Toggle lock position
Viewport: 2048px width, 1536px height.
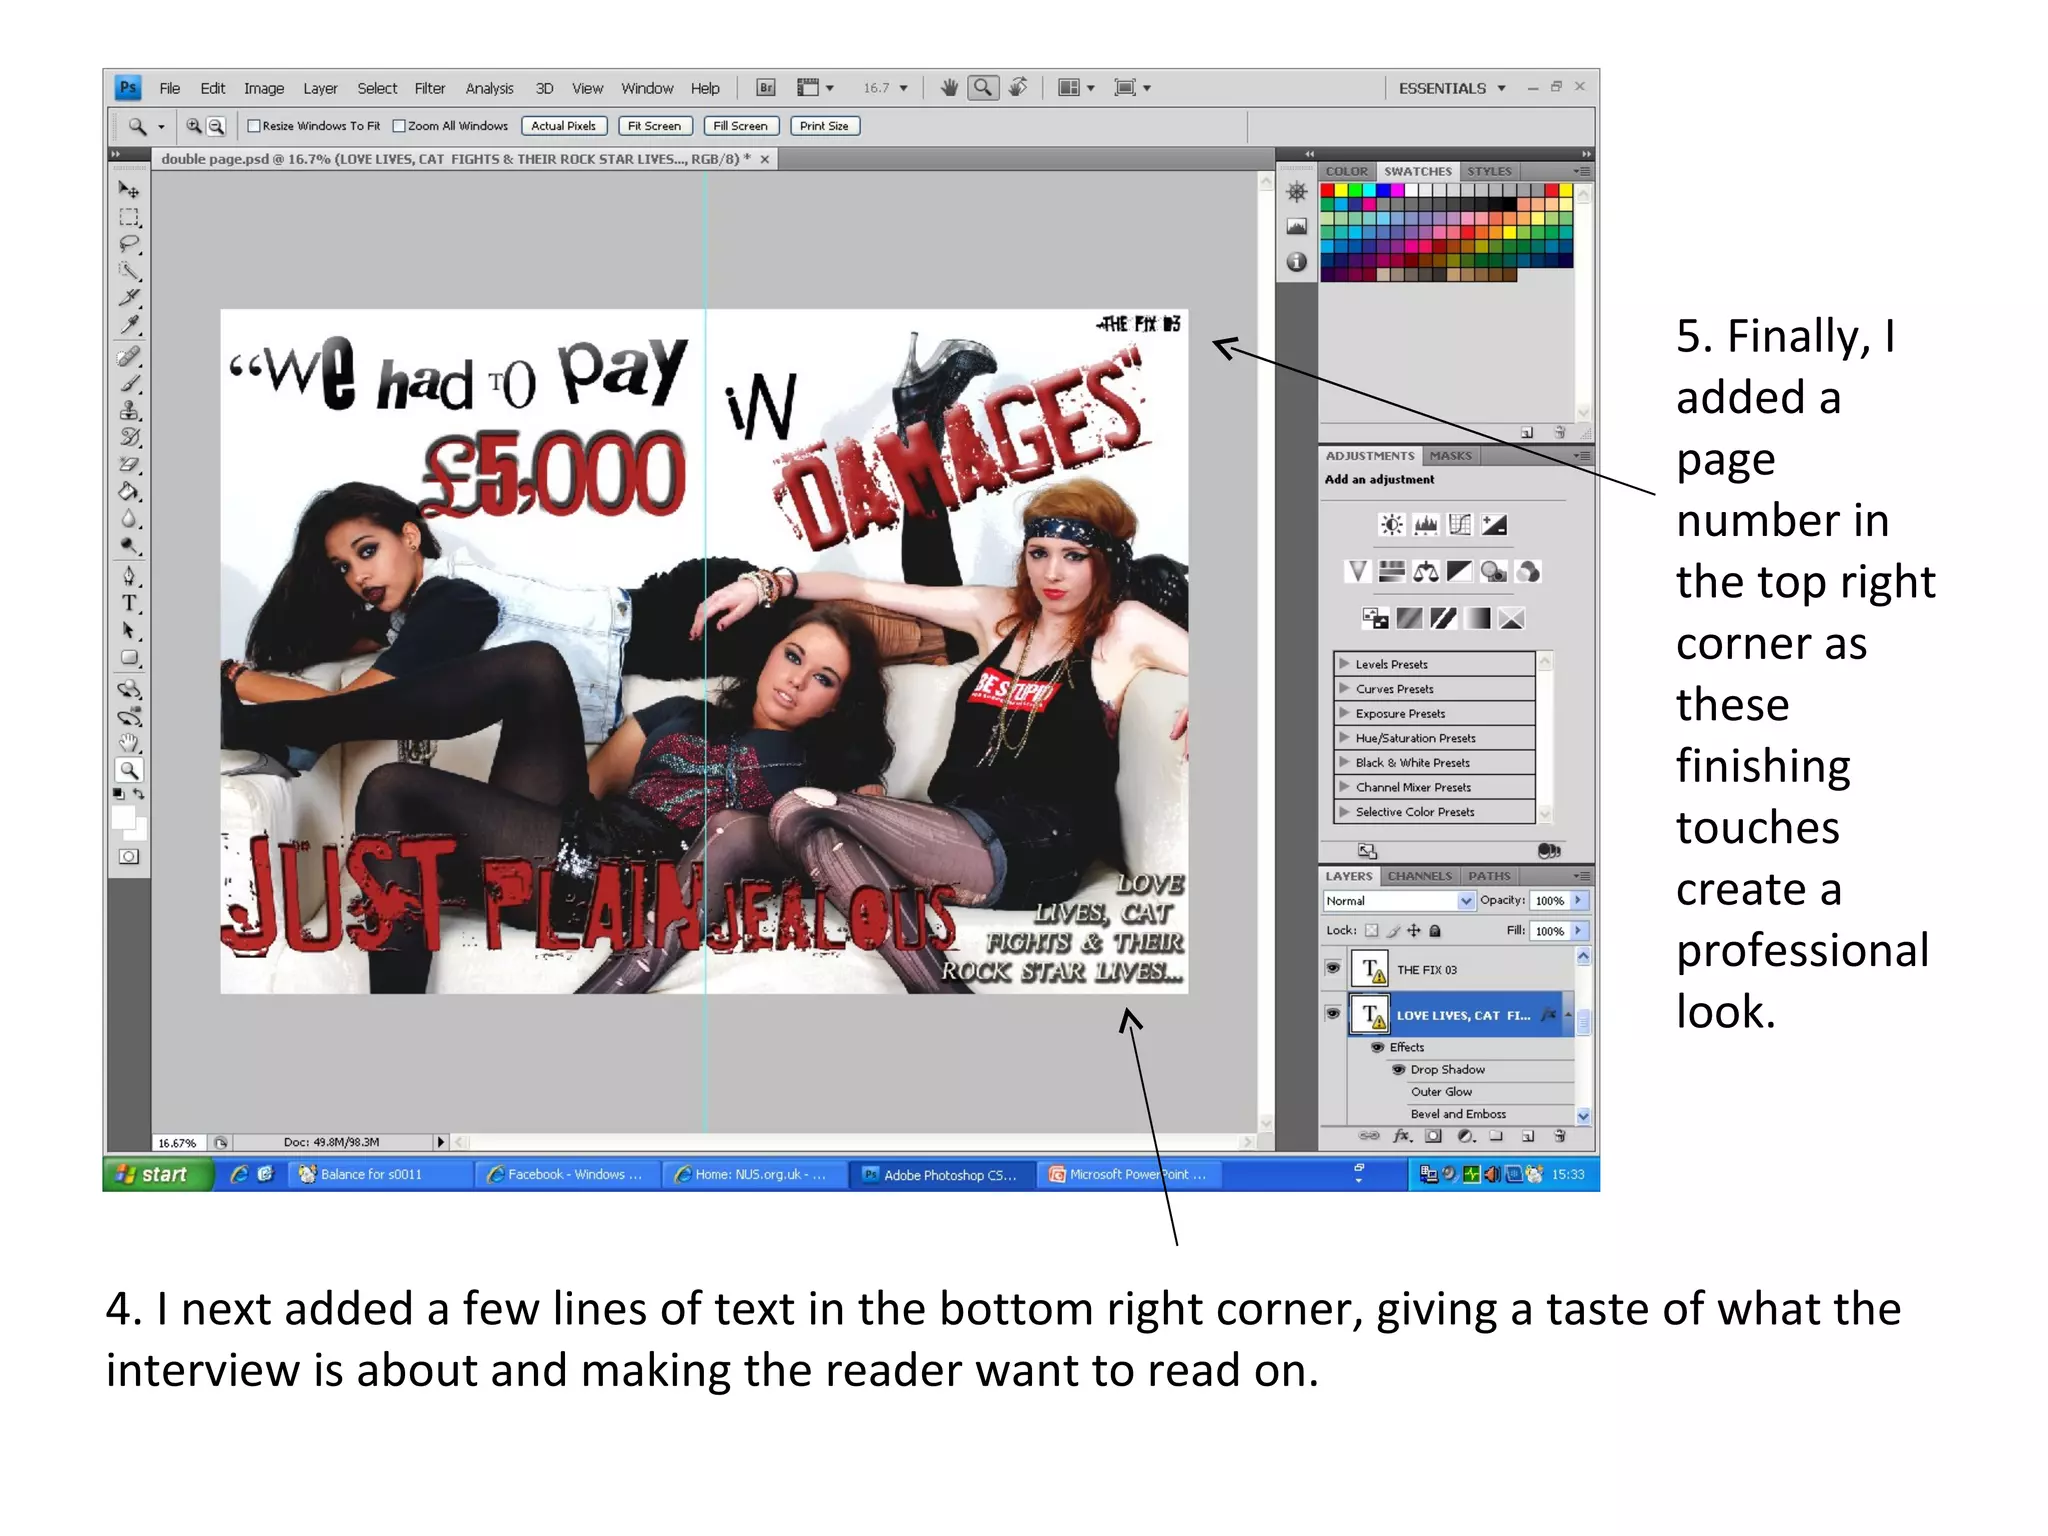pos(1414,930)
